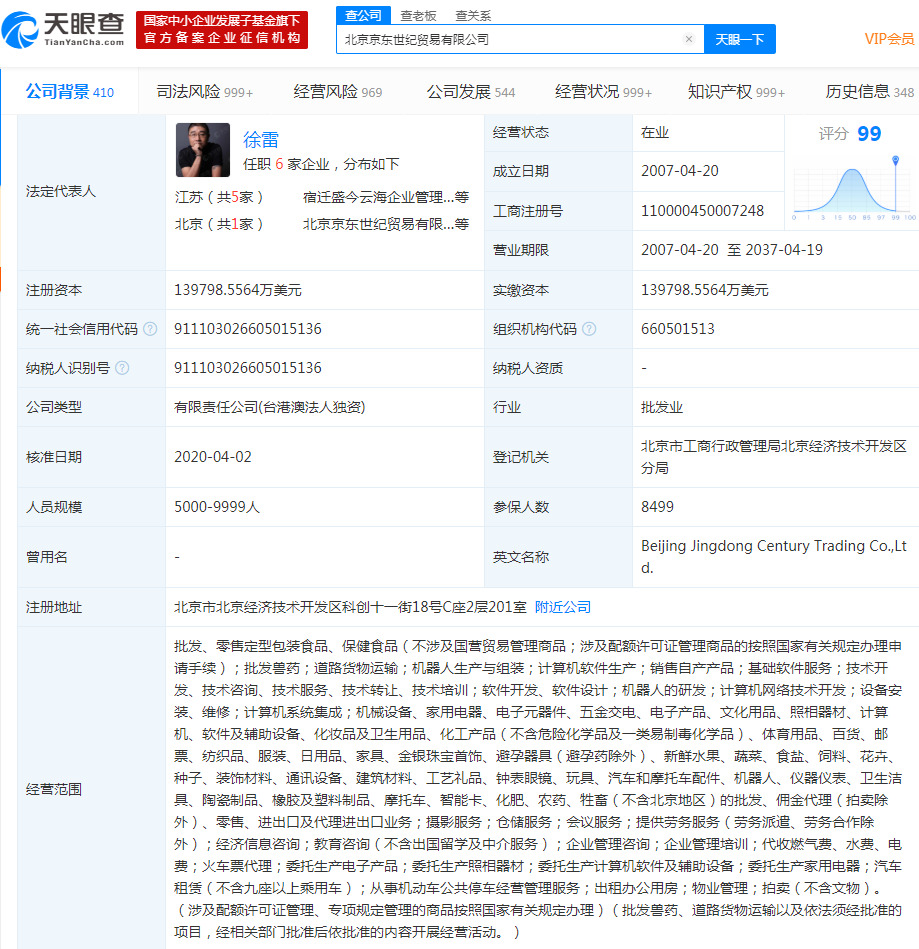Switch to the 查公司 search tab

363,15
